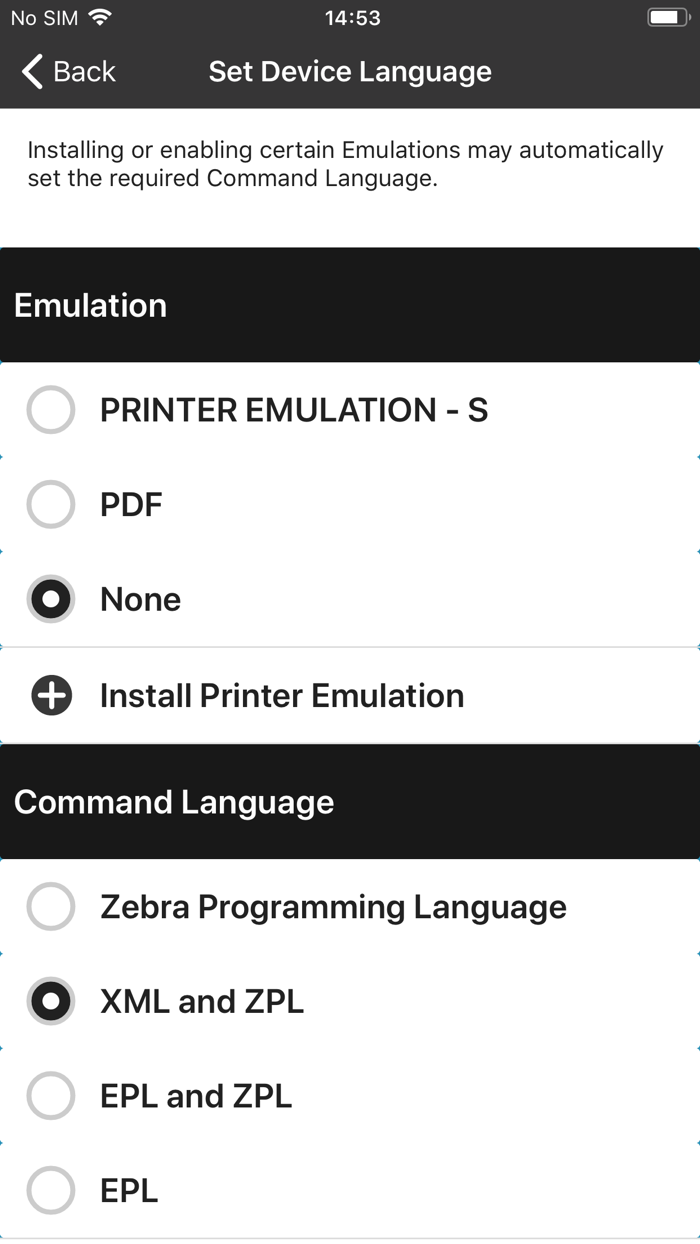Screen dimensions: 700x1244
Task: Tap the Set Device Language title
Action: (350, 71)
